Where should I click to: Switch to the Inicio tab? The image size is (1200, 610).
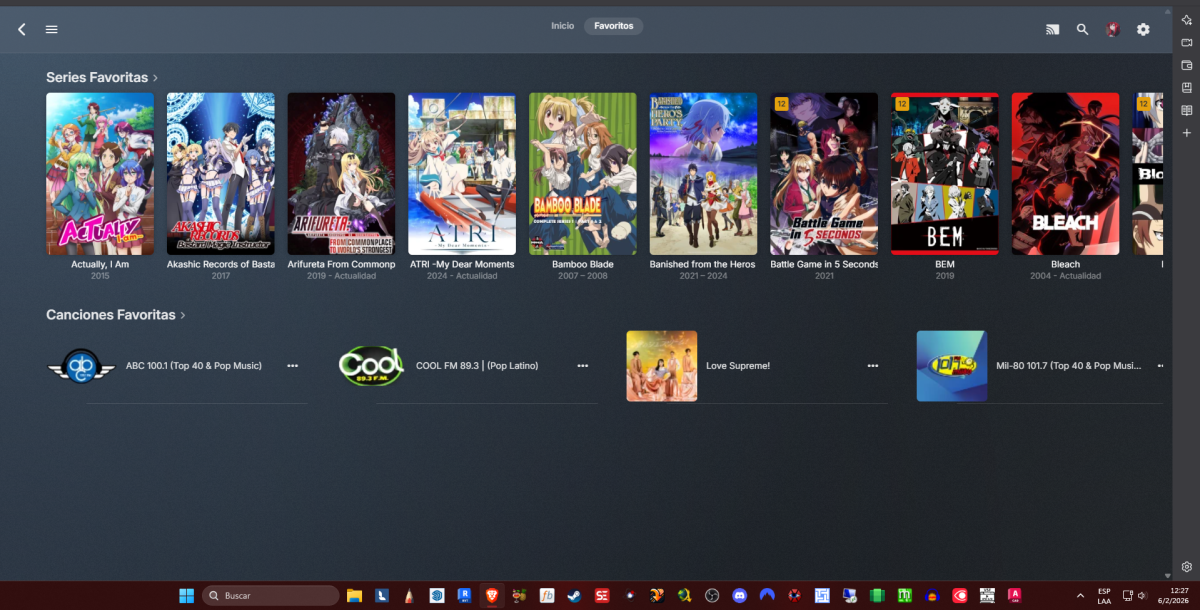coord(563,26)
